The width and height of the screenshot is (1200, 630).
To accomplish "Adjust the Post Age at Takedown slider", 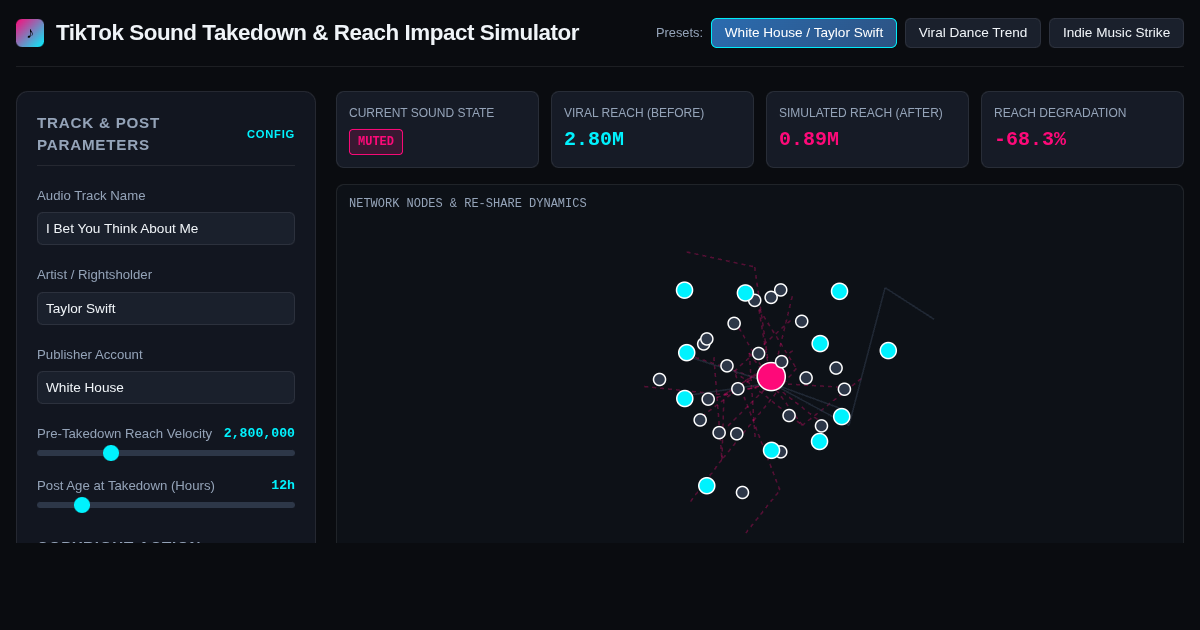I will pyautogui.click(x=166, y=505).
